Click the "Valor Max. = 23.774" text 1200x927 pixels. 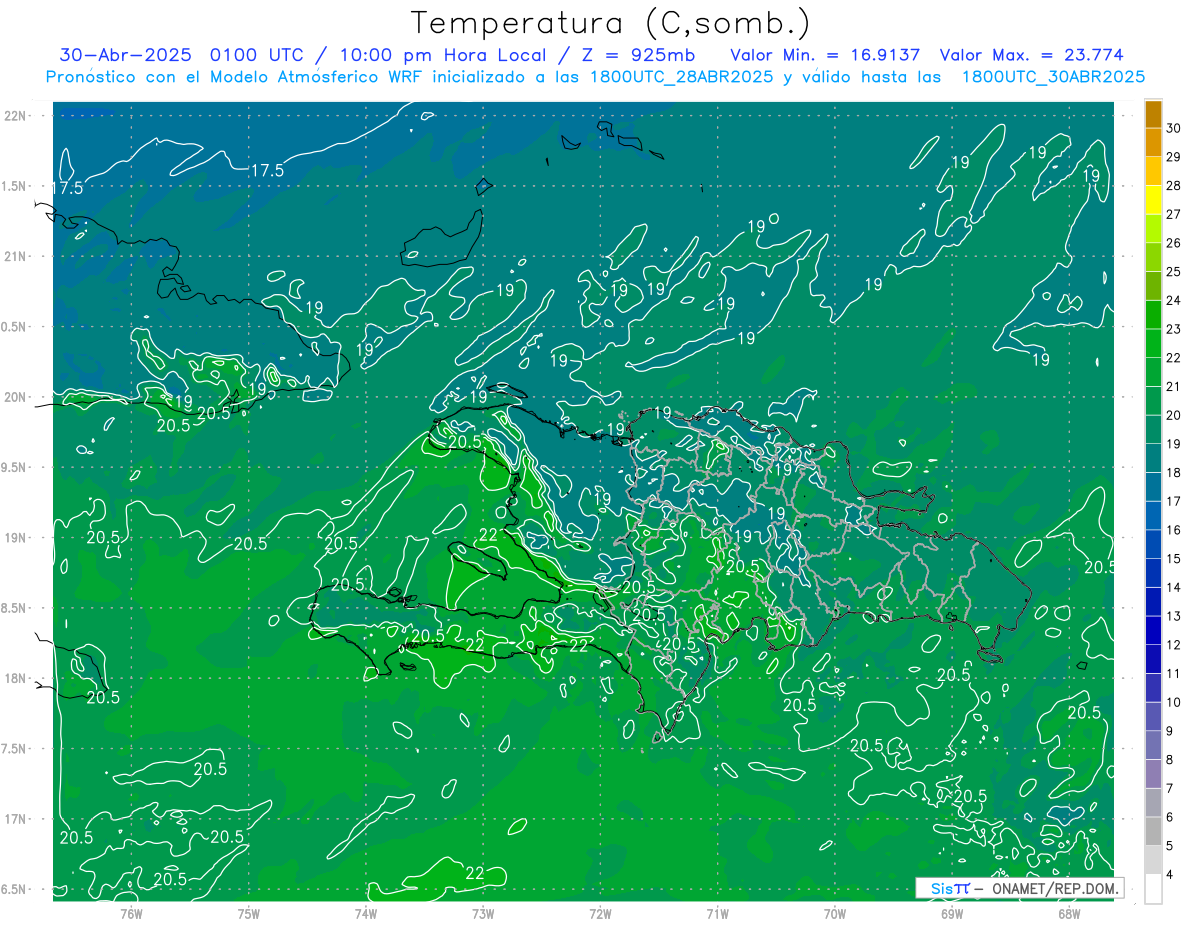point(1031,55)
